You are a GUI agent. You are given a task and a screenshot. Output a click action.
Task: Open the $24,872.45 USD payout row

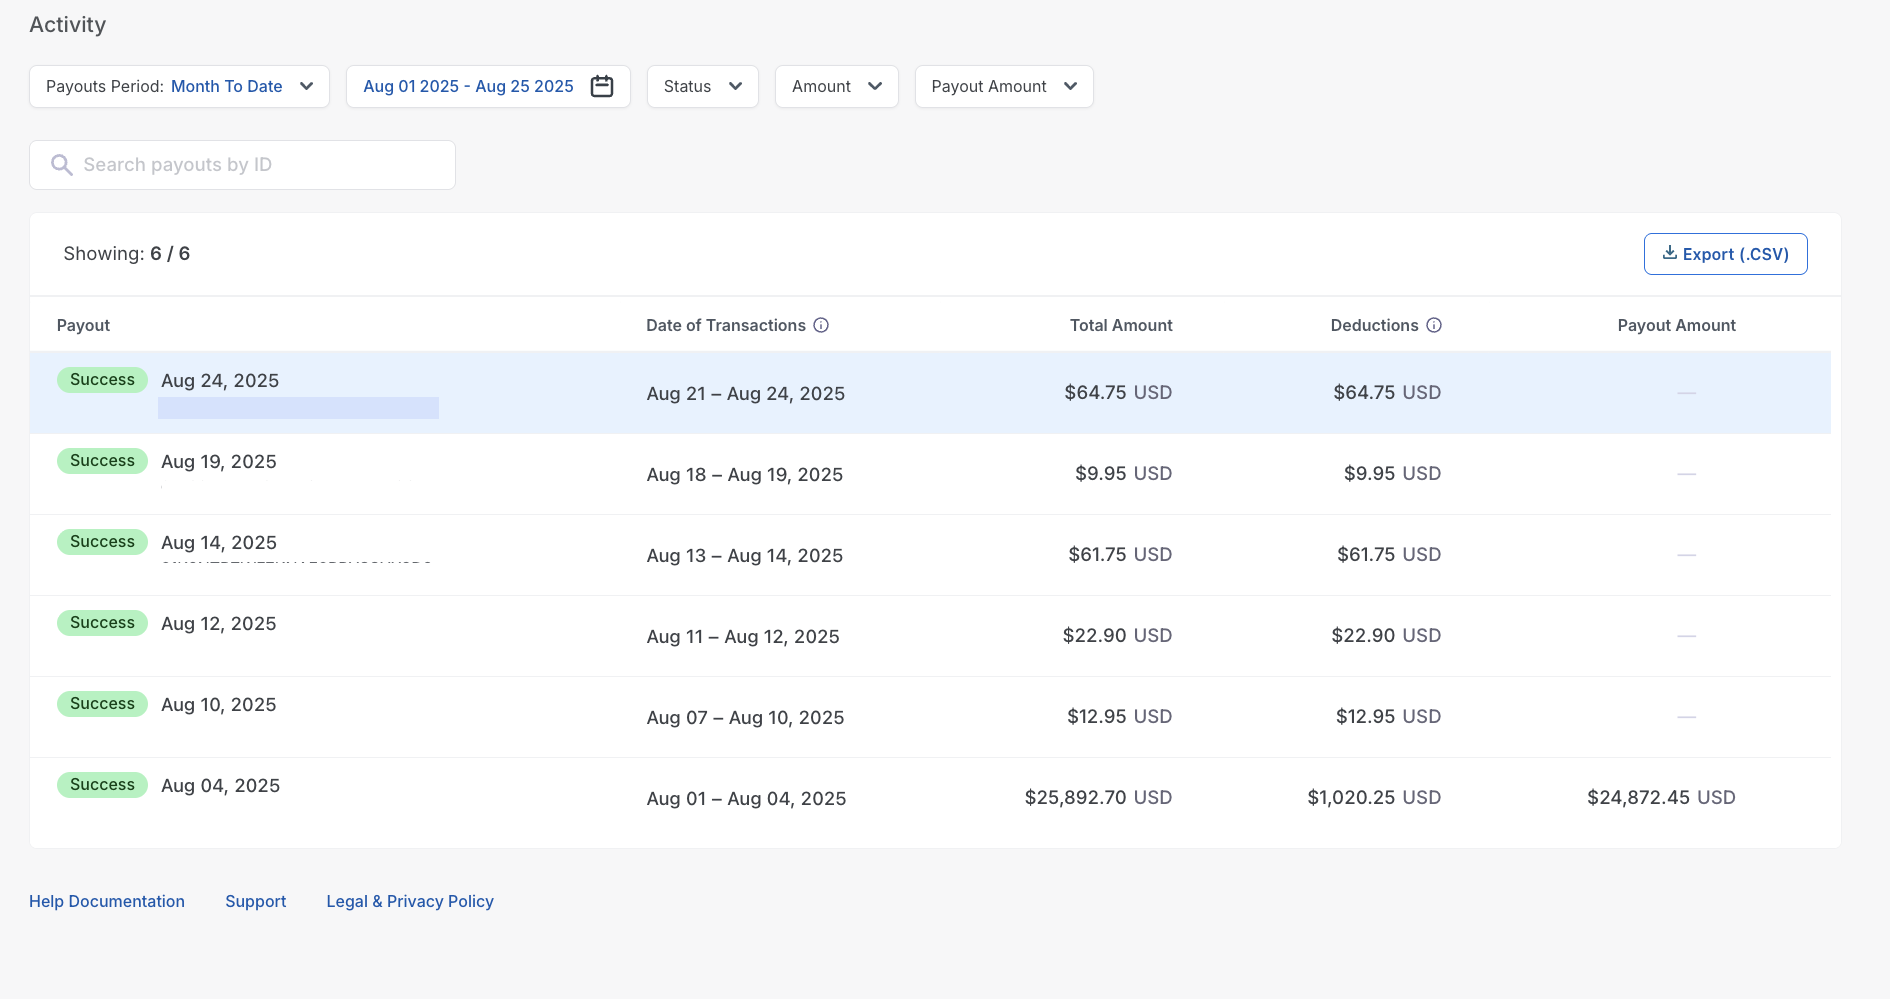[1660, 798]
